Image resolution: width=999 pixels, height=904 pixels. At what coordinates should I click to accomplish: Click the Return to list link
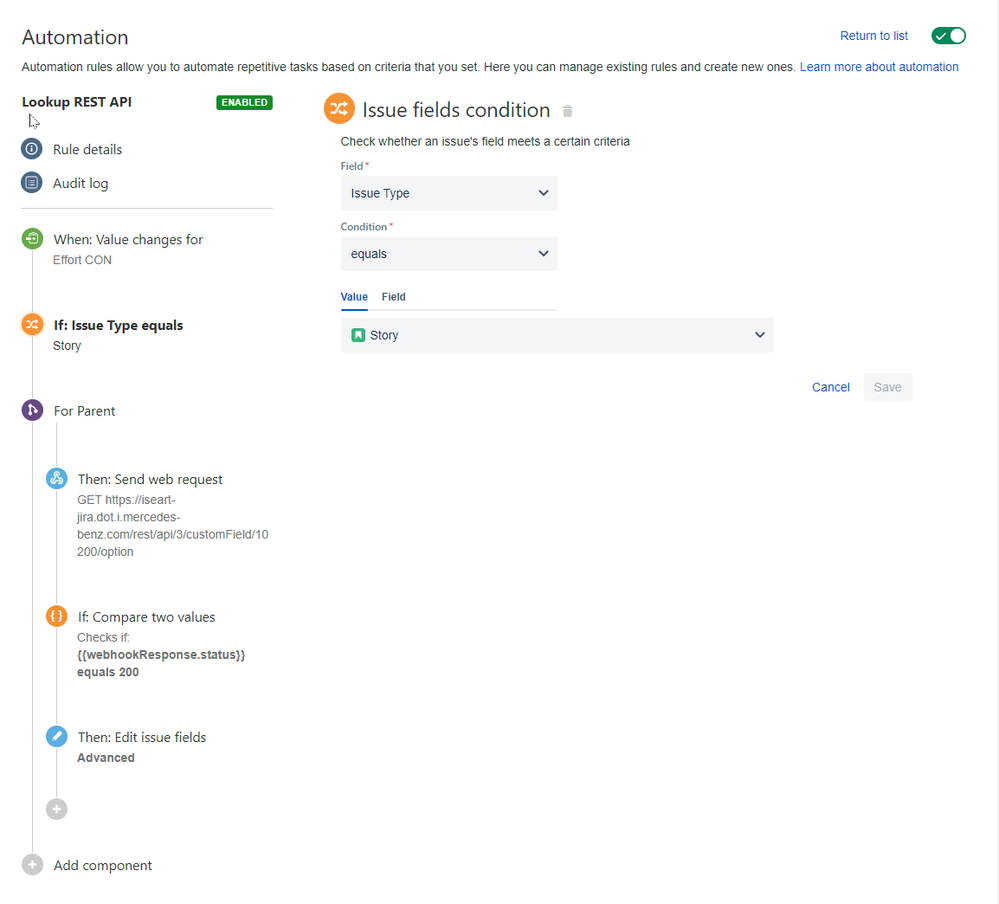tap(873, 36)
